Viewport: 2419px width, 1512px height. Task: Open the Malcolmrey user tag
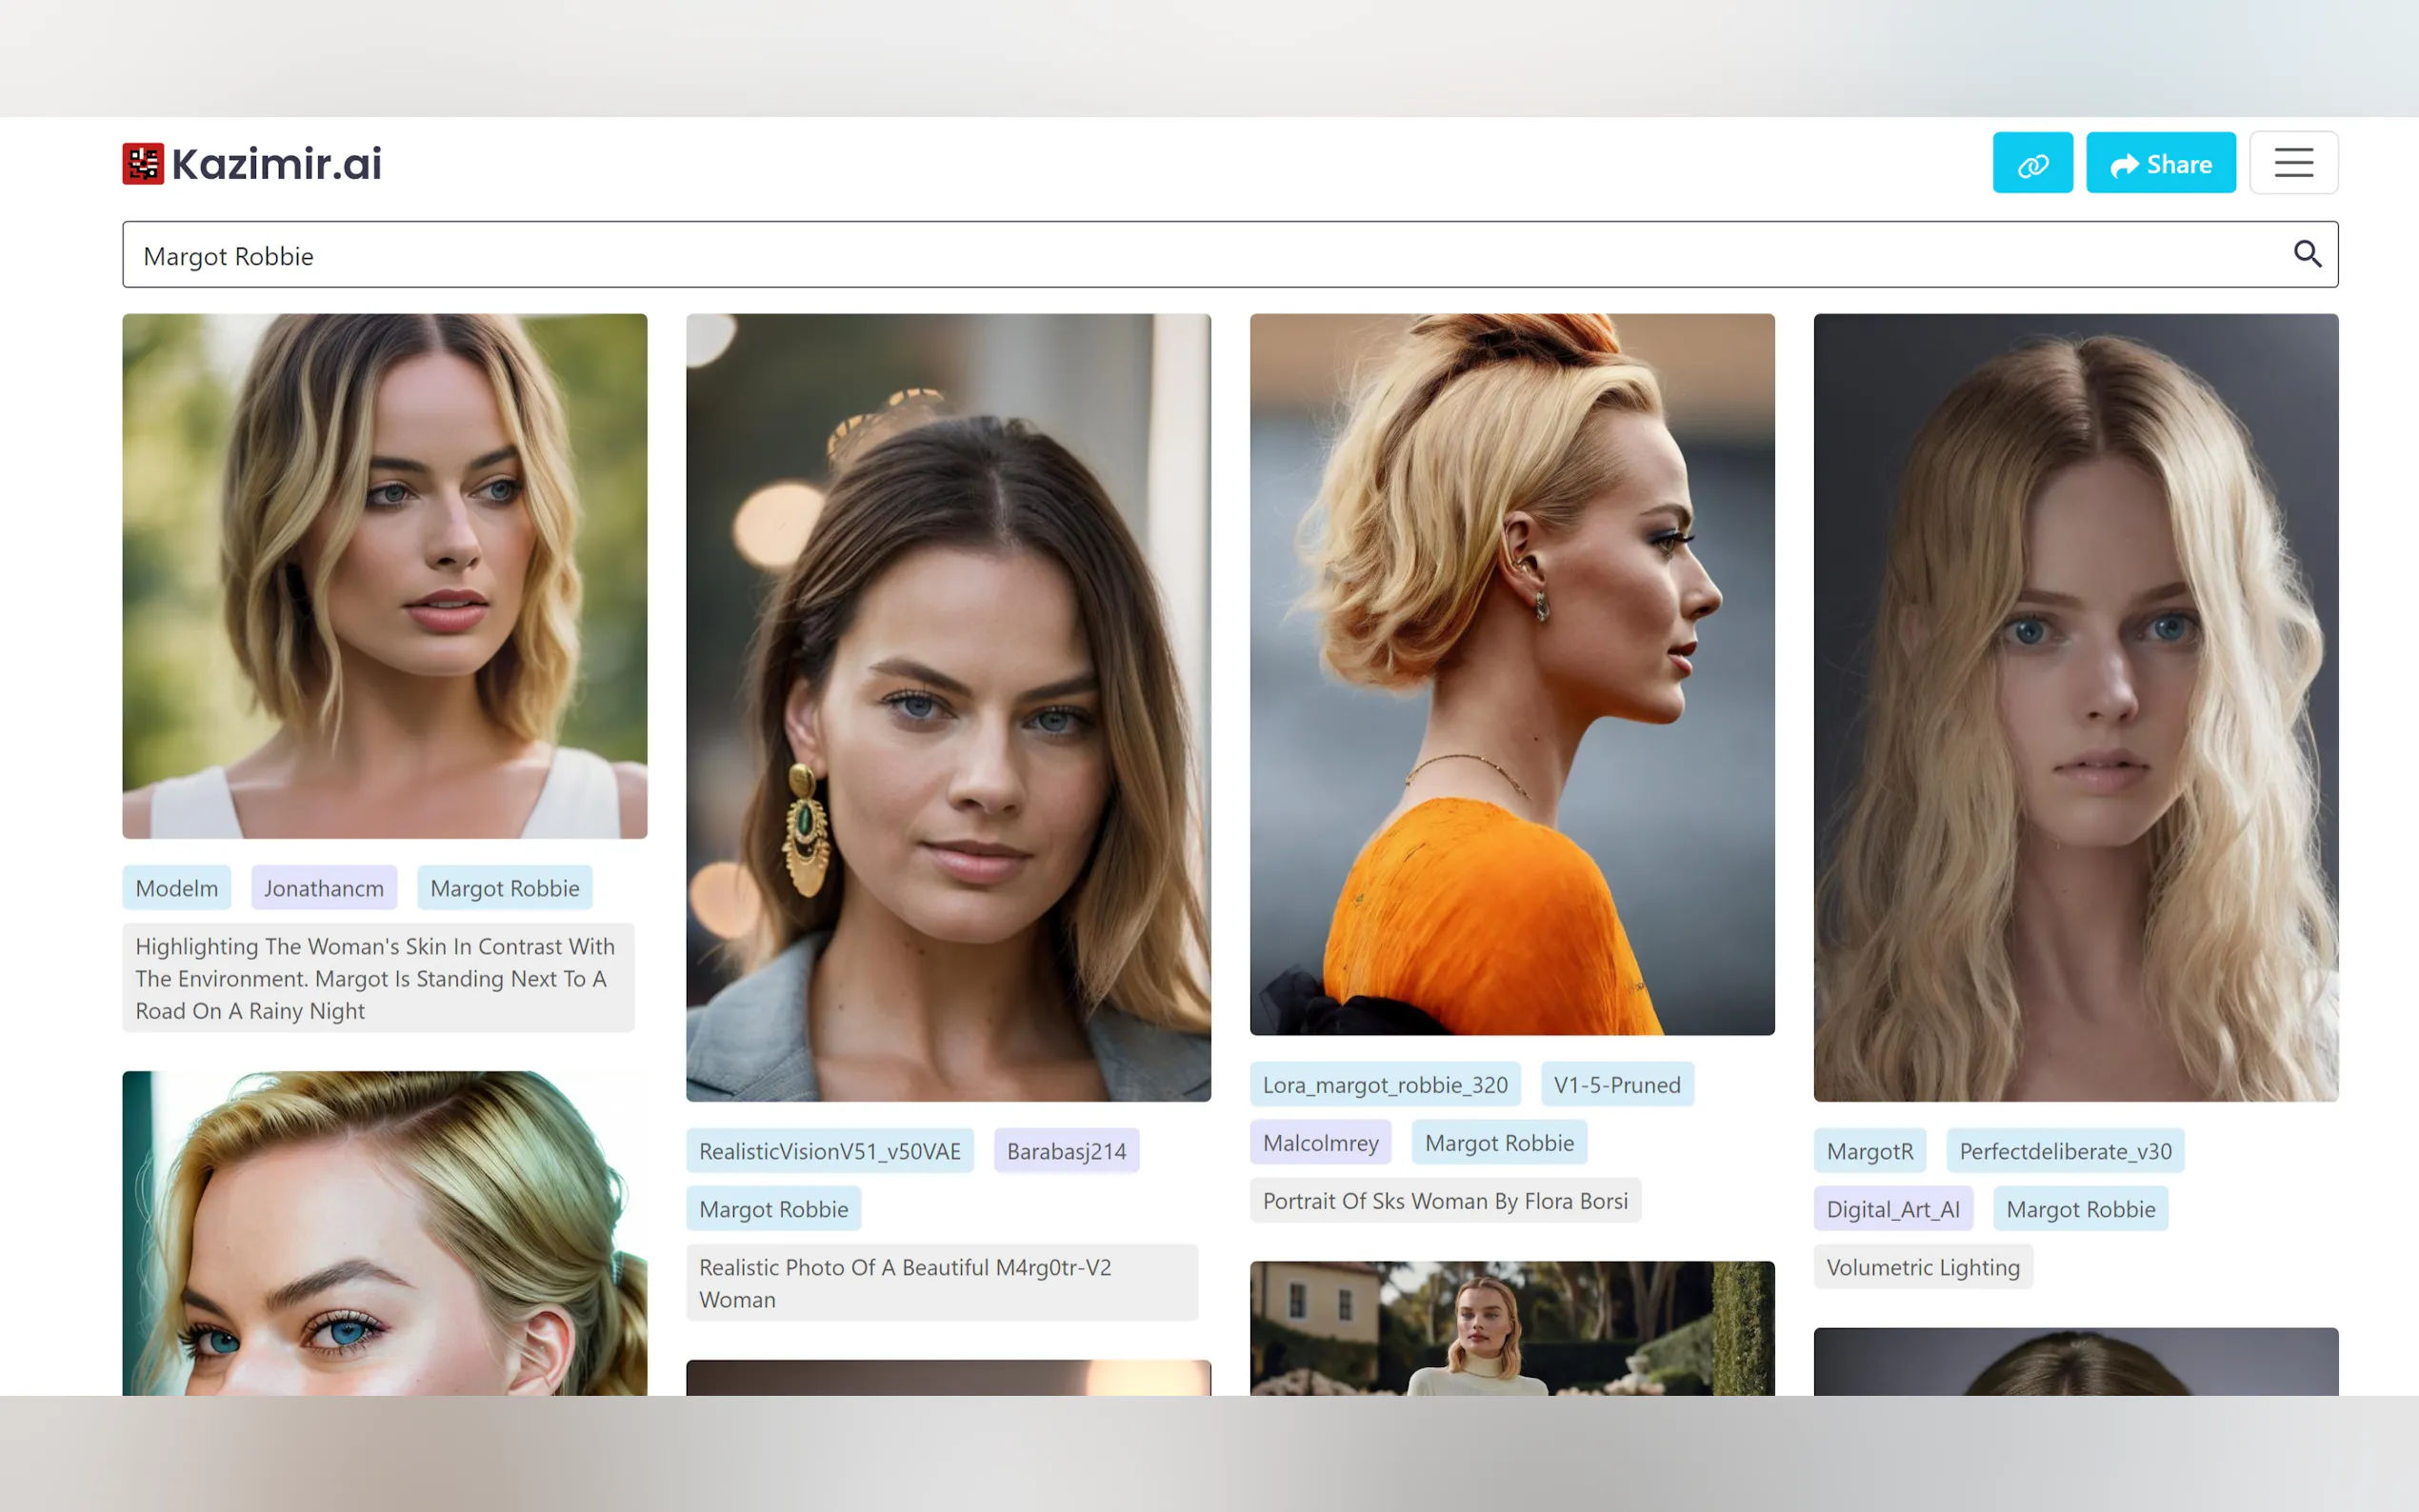click(x=1319, y=1143)
